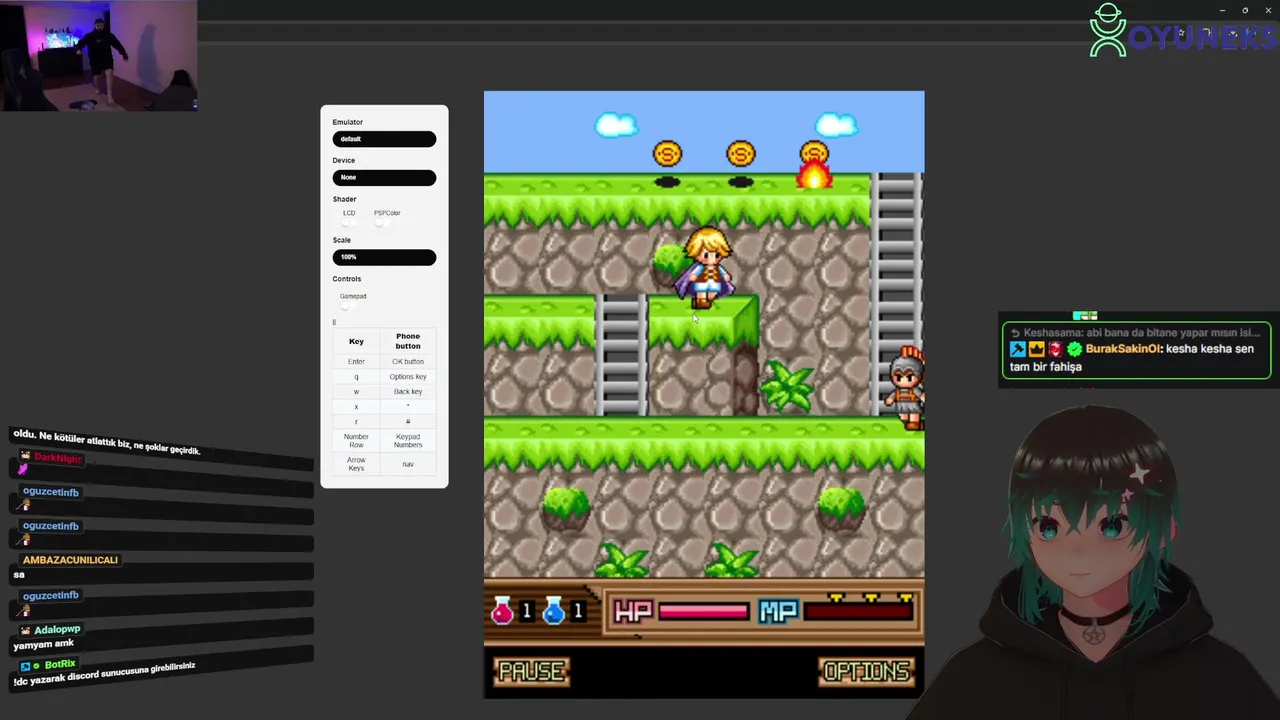Screen dimensions: 1280x720
Task: Click the blonde hero character sprite
Action: (x=705, y=268)
